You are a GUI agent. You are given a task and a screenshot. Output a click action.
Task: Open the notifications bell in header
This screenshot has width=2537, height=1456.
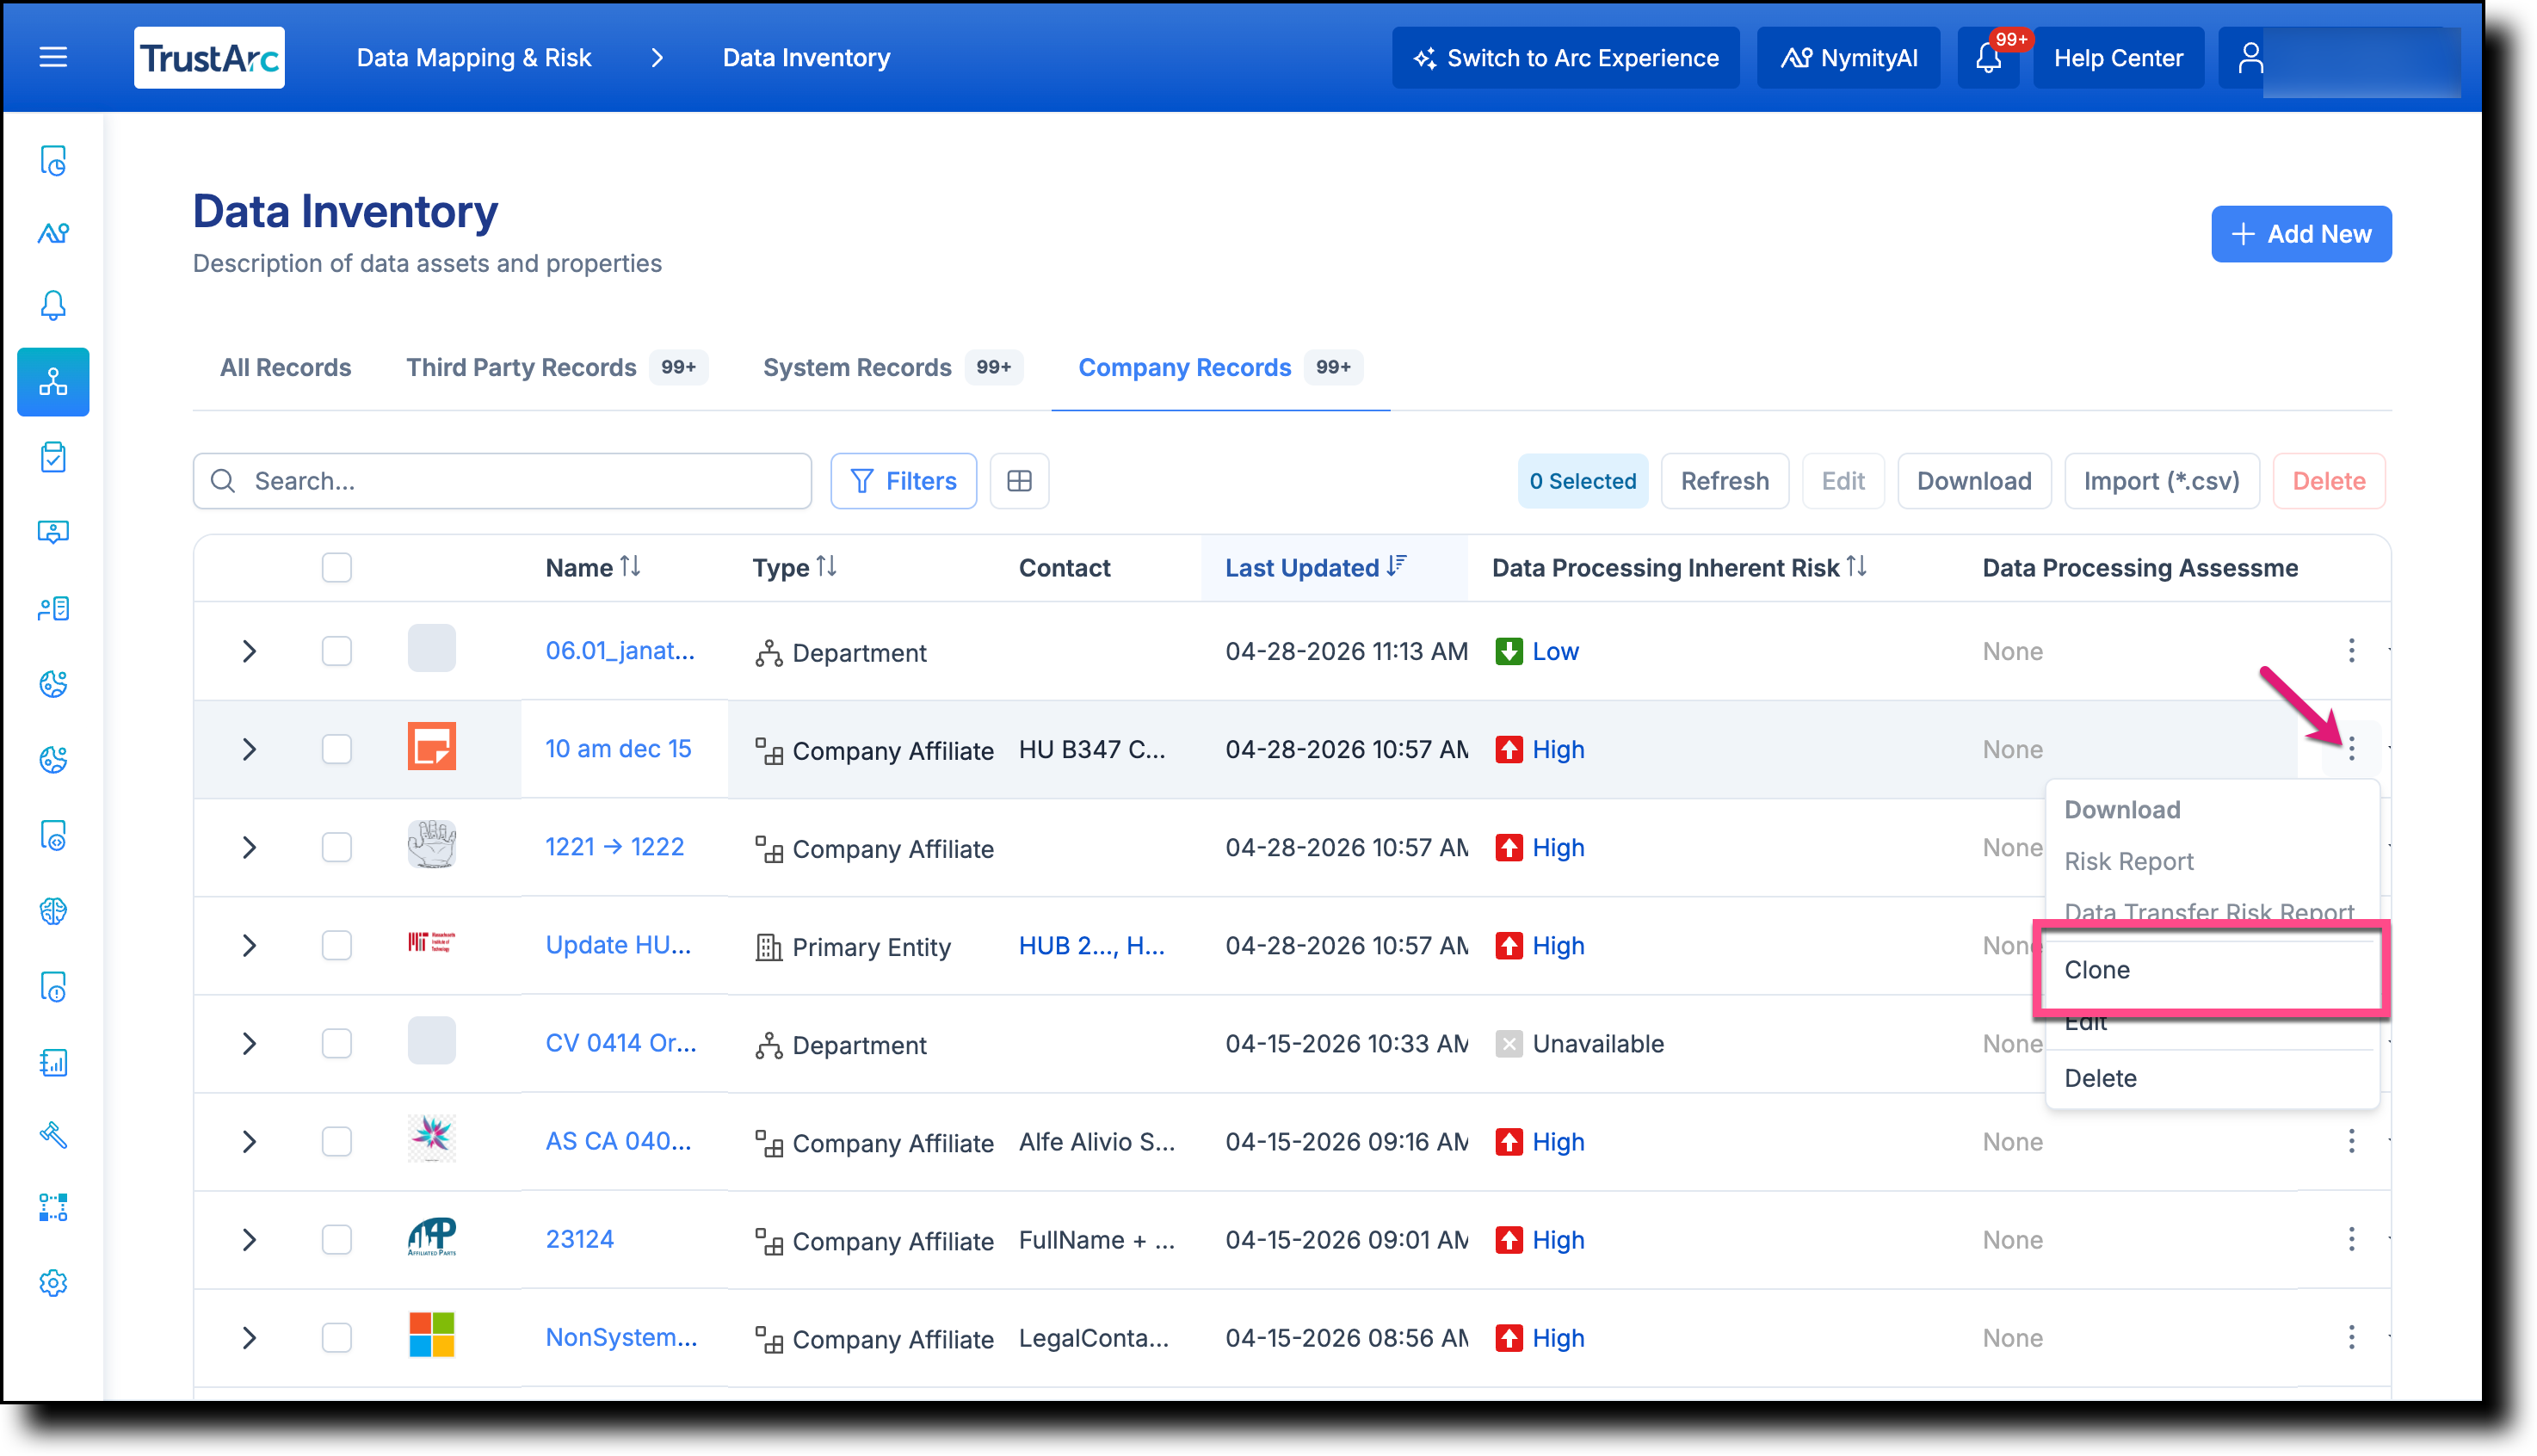point(1988,58)
